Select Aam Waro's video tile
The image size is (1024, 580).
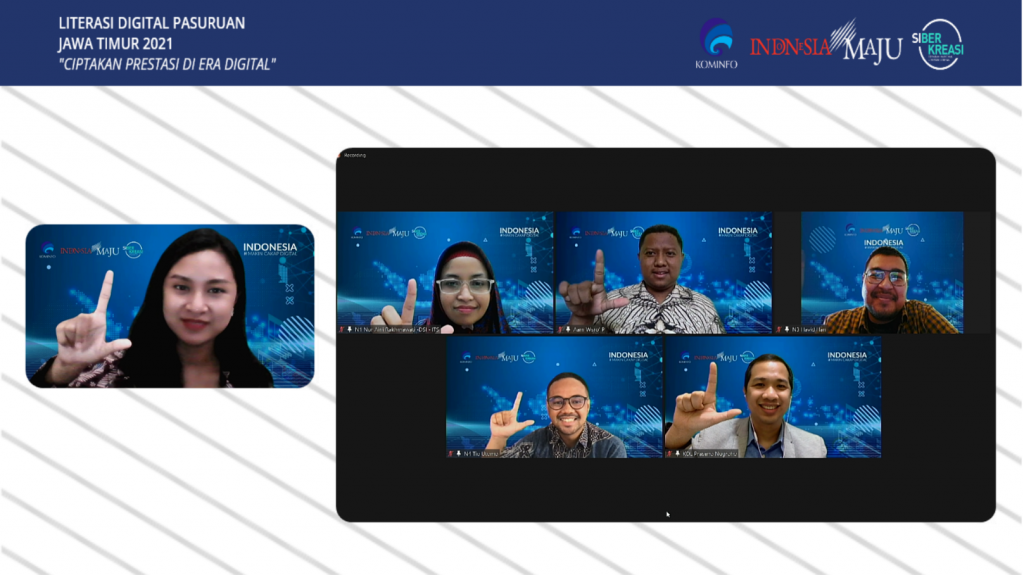(x=663, y=272)
